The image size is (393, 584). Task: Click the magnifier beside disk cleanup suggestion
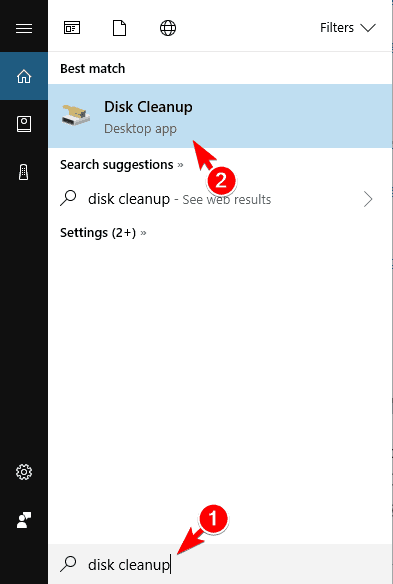tap(69, 199)
